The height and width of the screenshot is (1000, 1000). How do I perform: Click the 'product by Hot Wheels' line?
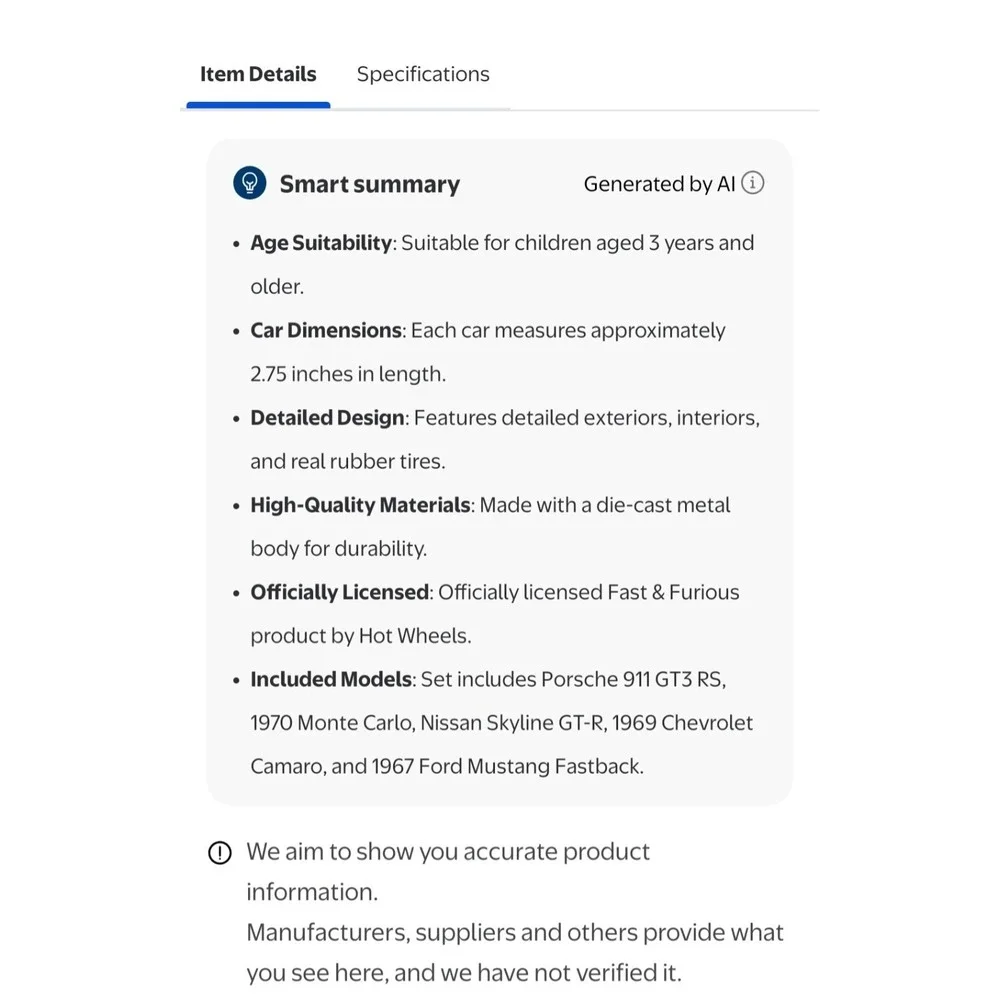[x=361, y=636]
